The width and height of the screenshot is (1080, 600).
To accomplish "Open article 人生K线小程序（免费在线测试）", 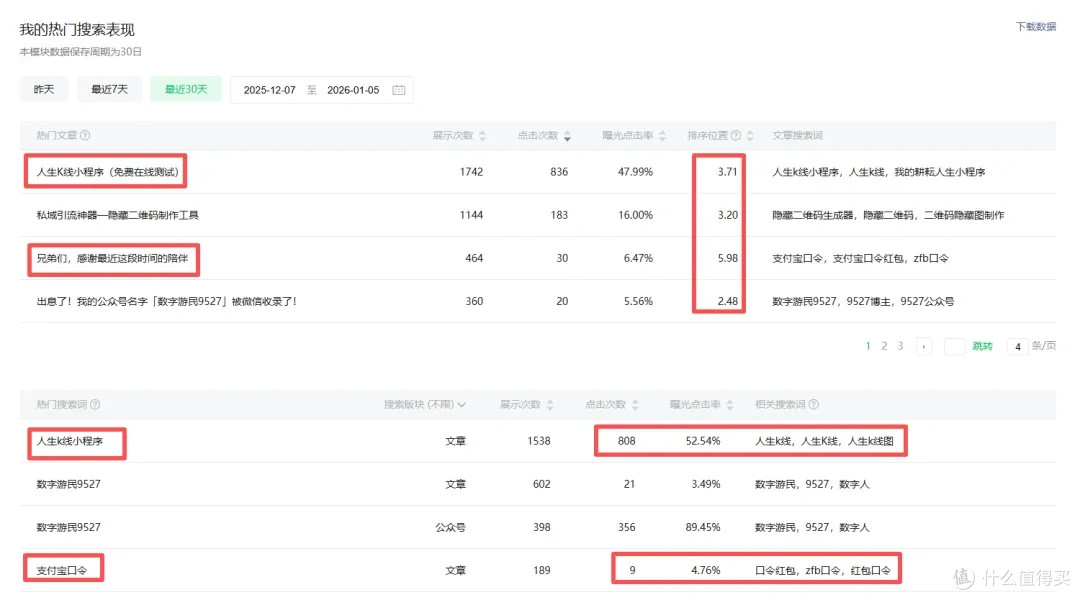I will [107, 172].
